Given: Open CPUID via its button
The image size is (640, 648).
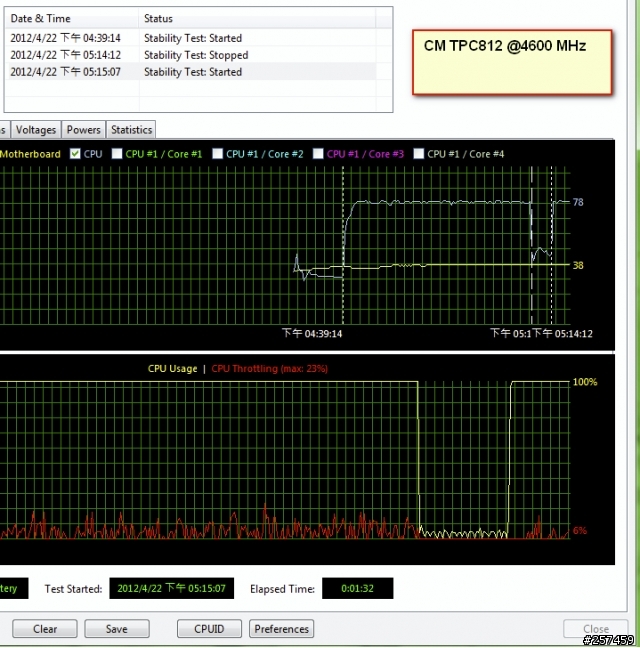Looking at the screenshot, I should 209,629.
